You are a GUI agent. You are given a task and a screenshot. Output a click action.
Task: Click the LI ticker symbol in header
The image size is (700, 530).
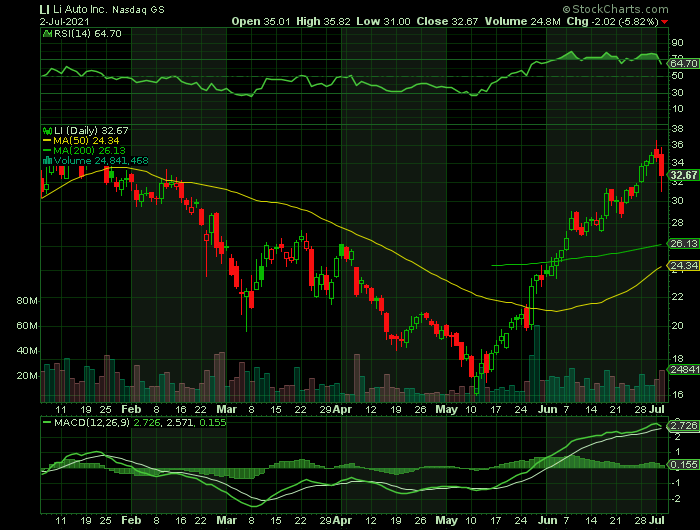[45, 8]
